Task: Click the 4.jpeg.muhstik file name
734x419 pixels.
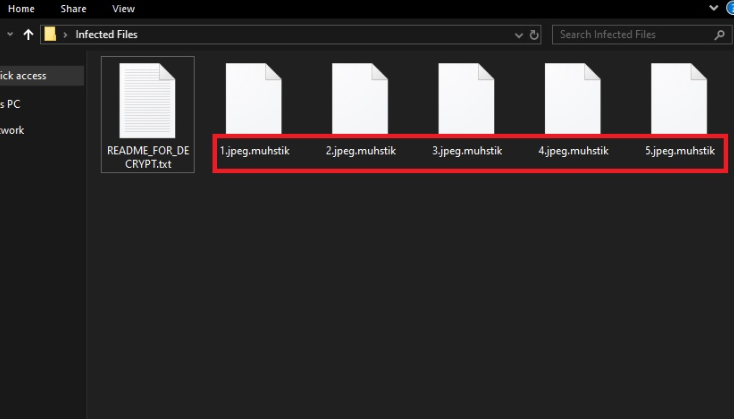Action: 573,151
